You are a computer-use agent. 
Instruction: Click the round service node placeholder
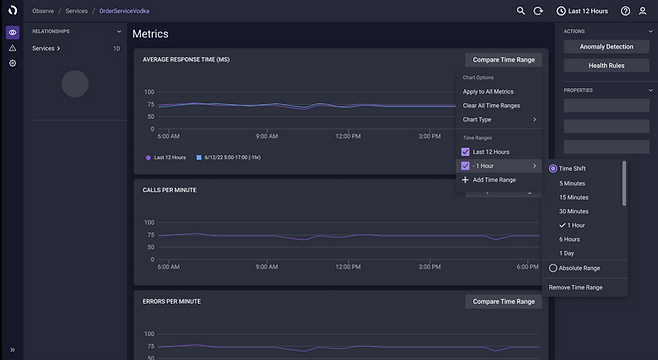[75, 84]
